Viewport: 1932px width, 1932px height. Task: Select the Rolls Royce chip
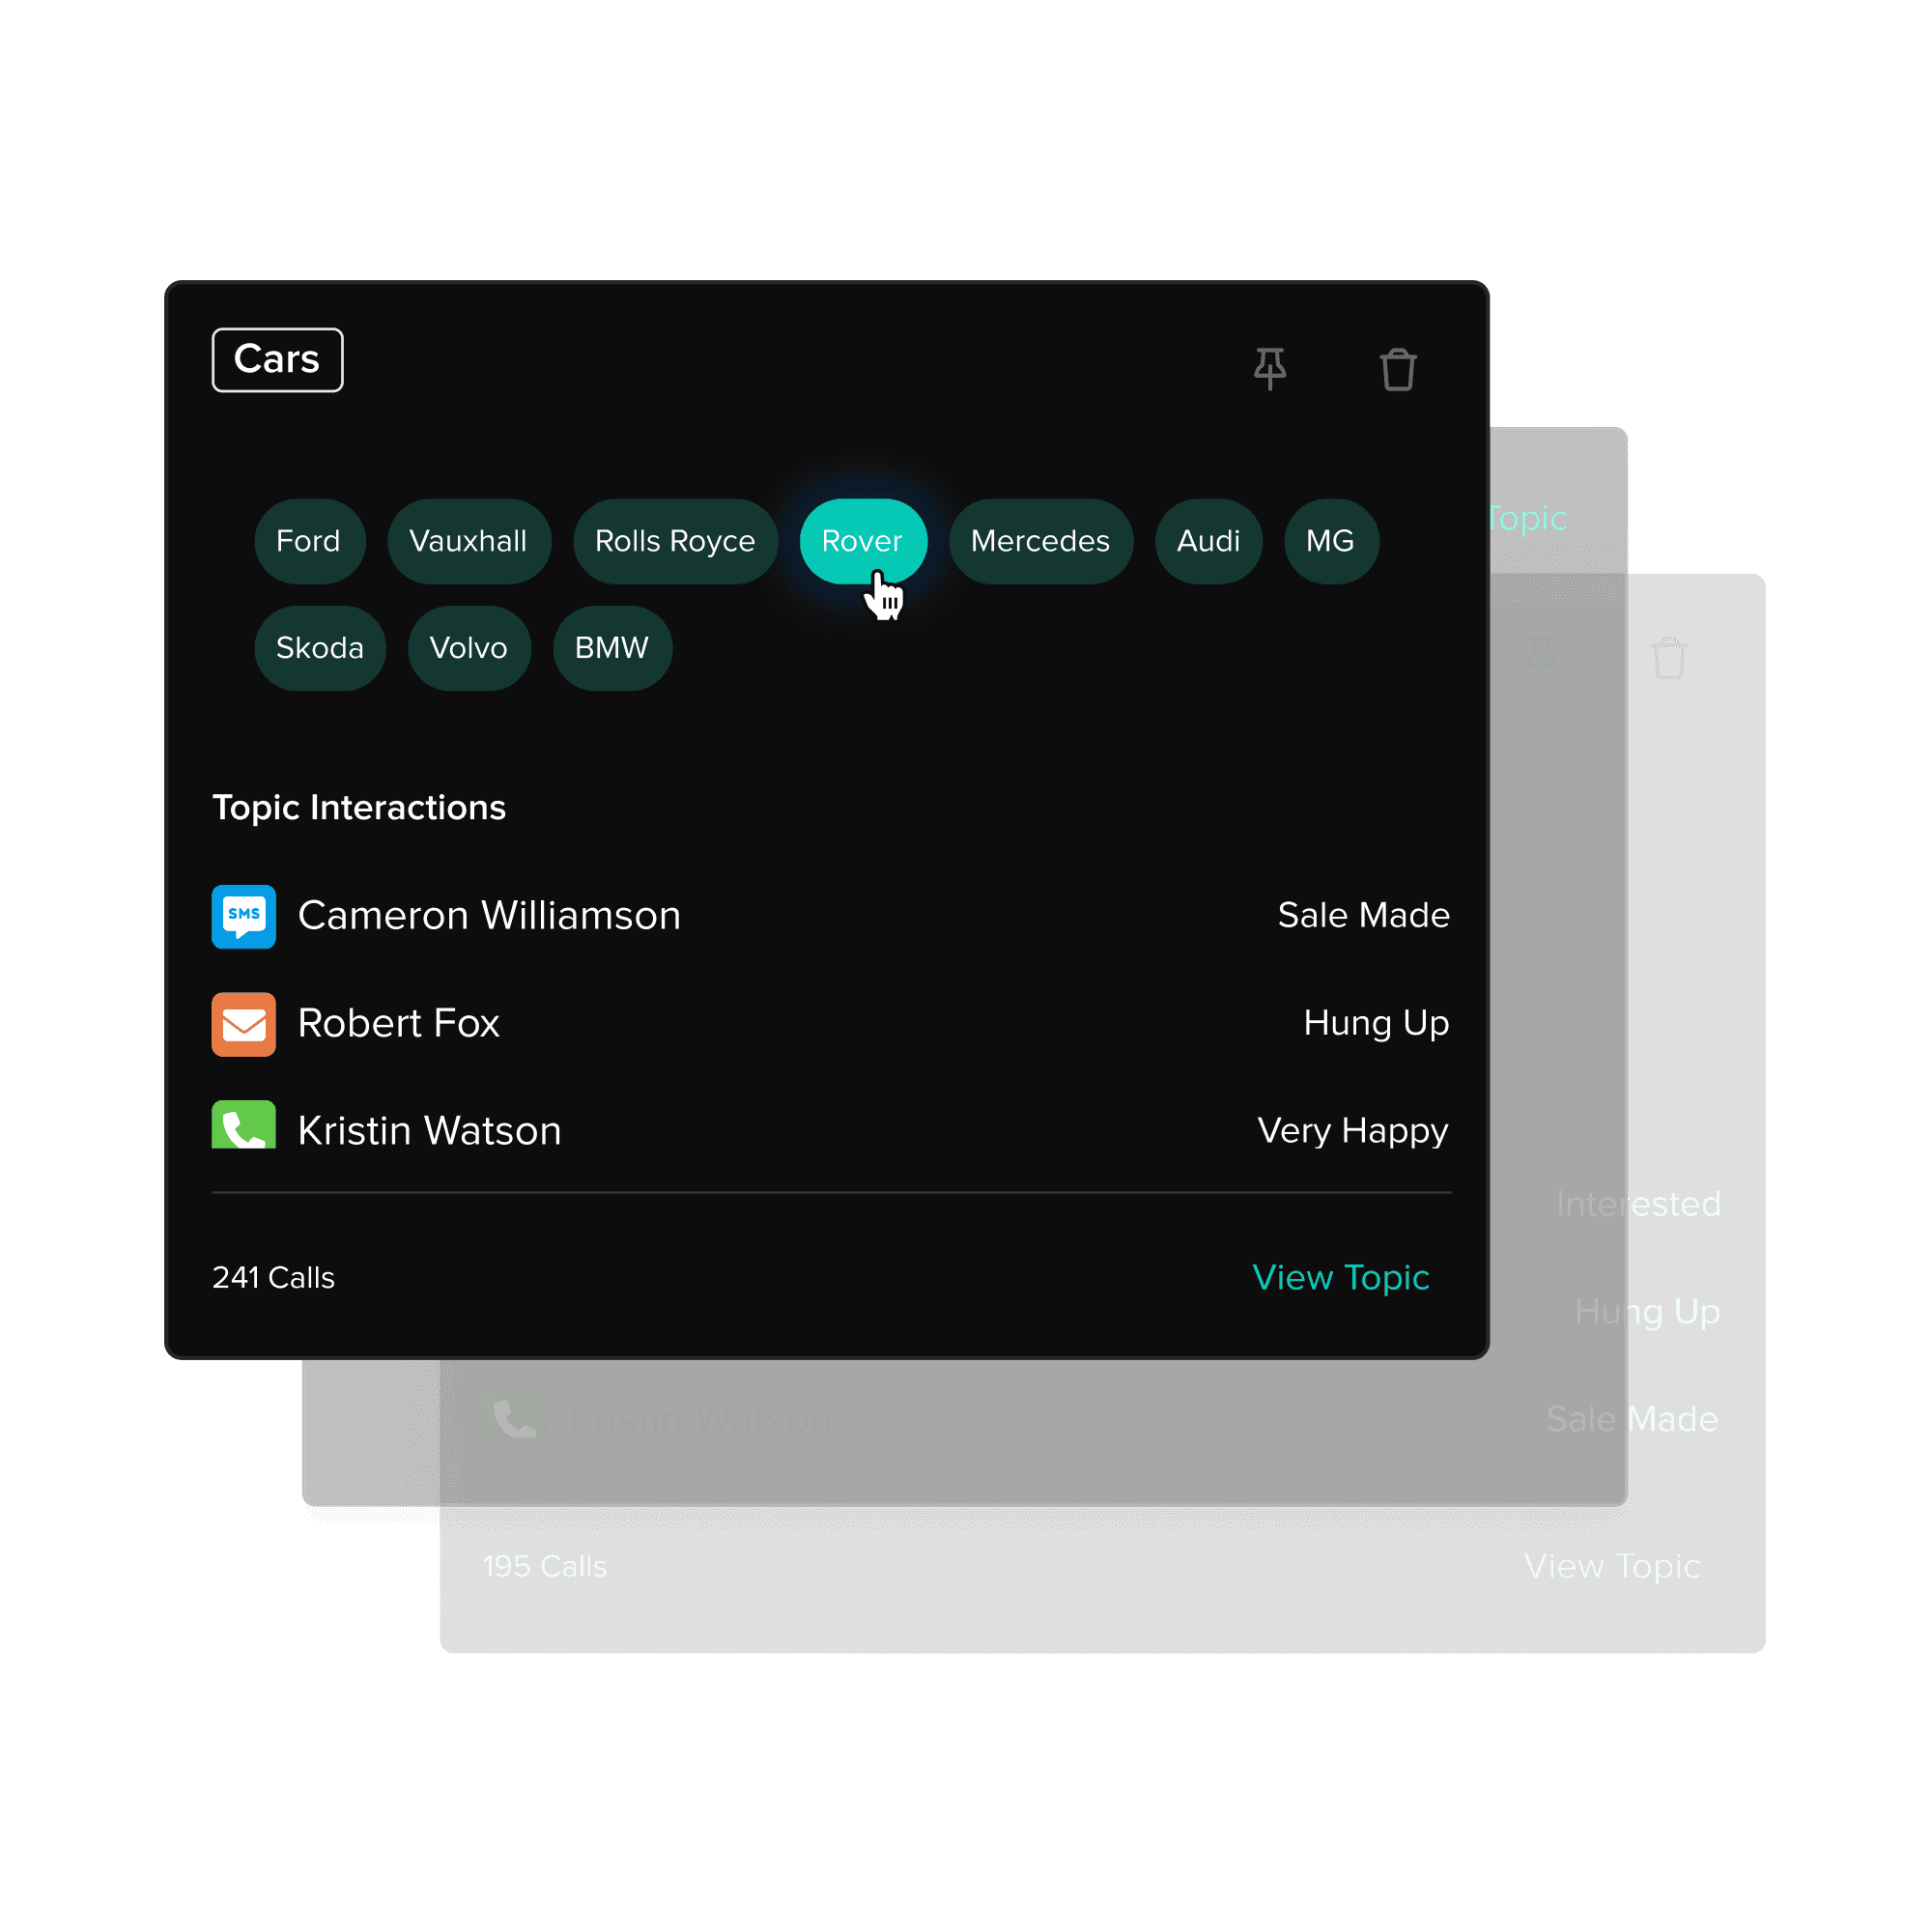pos(675,541)
